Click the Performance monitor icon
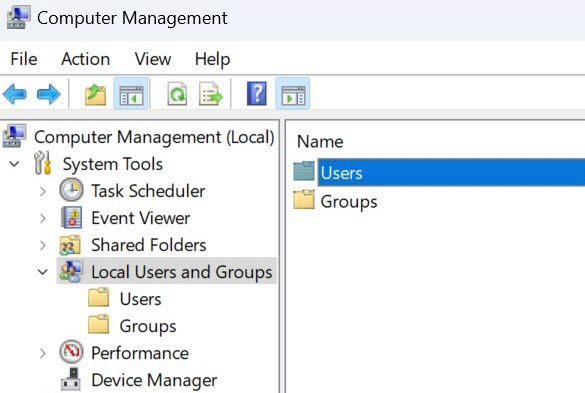 [71, 352]
